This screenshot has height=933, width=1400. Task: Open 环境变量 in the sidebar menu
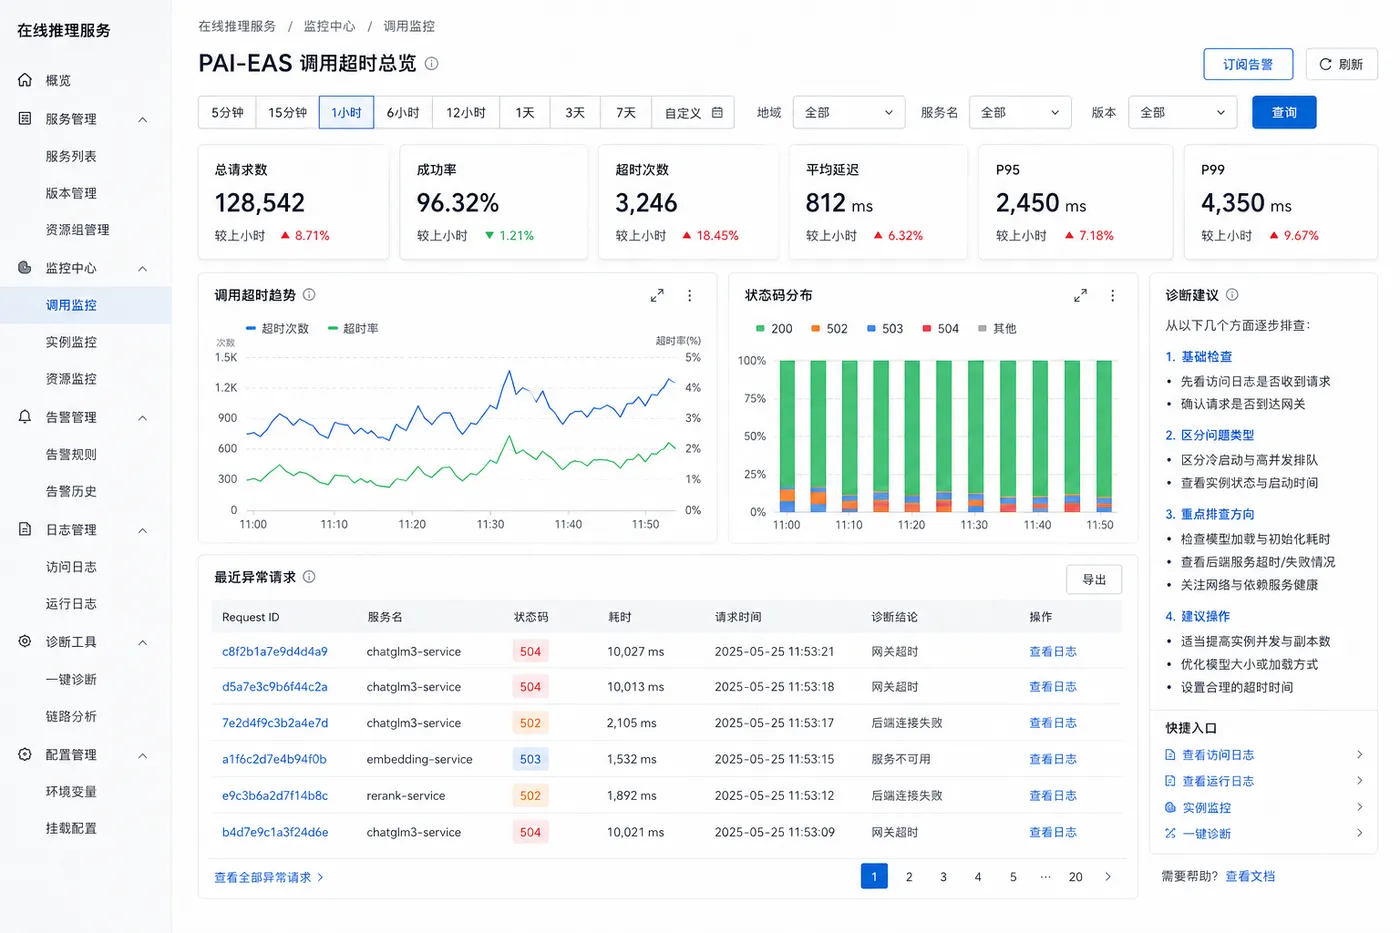click(x=71, y=792)
